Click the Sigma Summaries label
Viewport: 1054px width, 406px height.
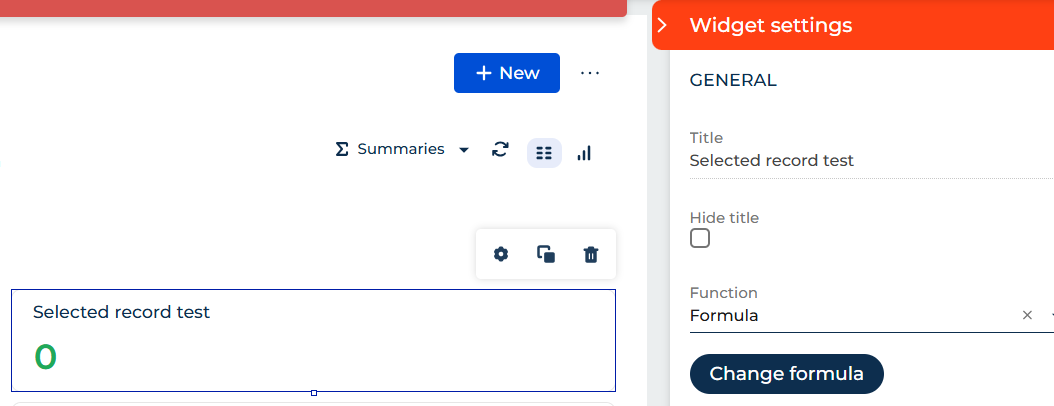390,149
